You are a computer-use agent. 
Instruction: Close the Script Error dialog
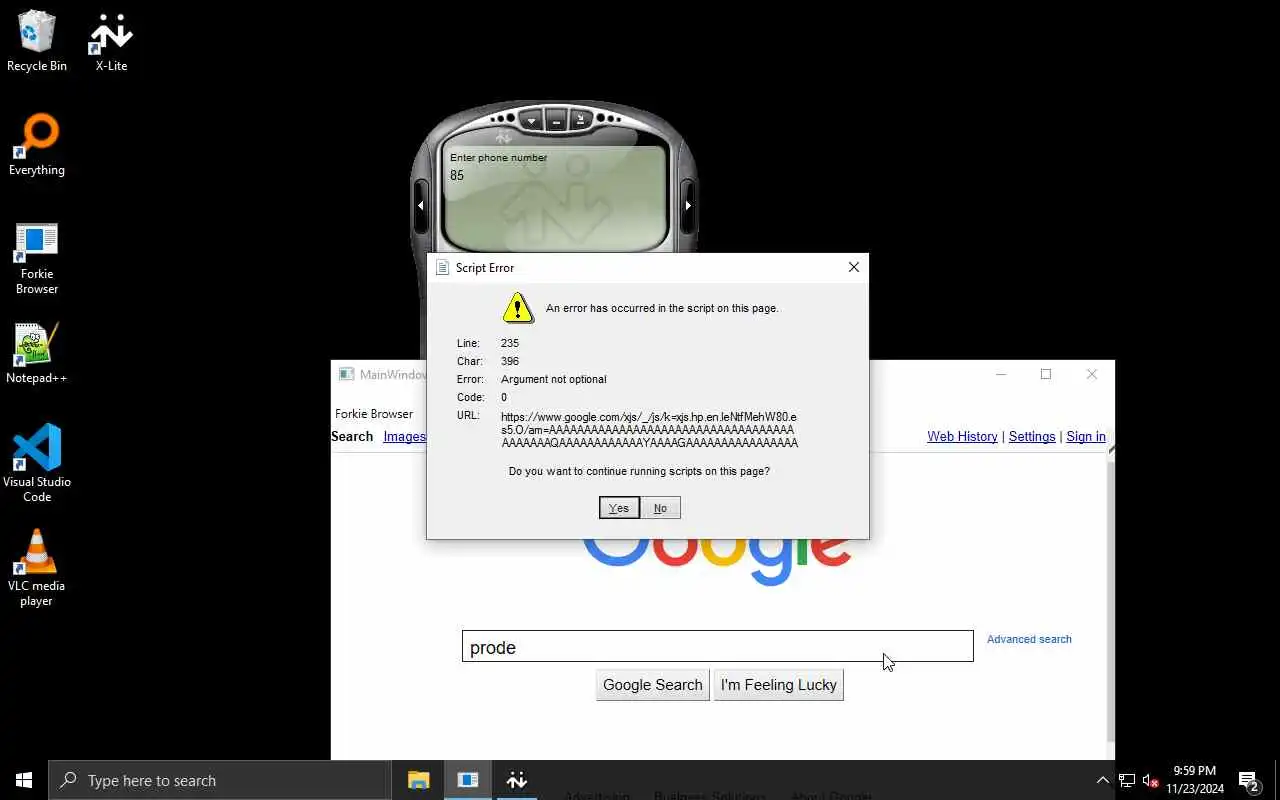(853, 267)
